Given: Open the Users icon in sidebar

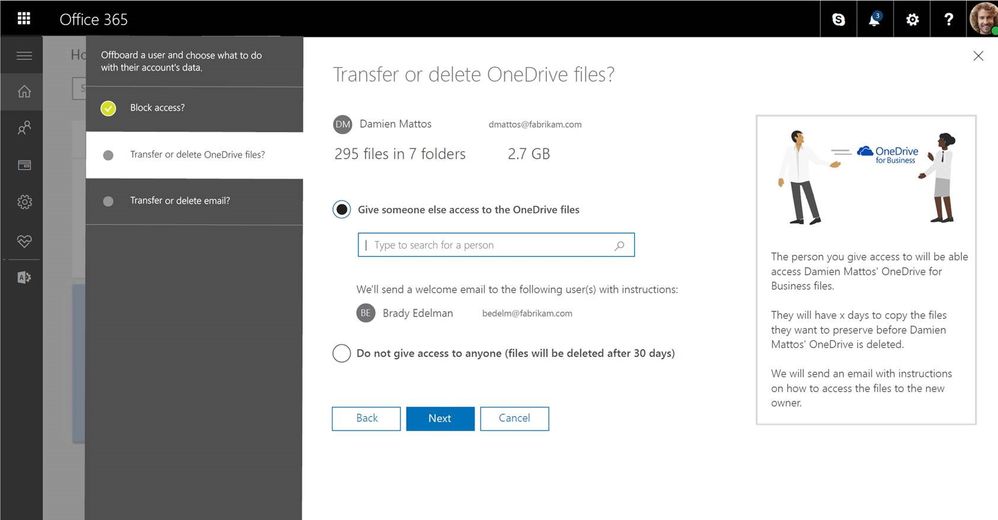Looking at the screenshot, I should (24, 128).
